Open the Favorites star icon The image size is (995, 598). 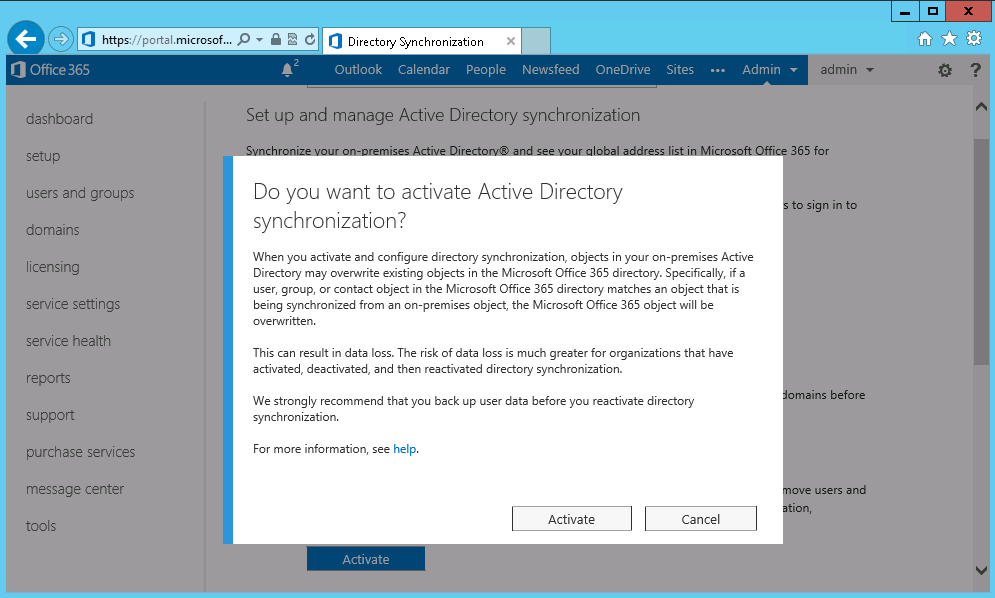[x=949, y=39]
